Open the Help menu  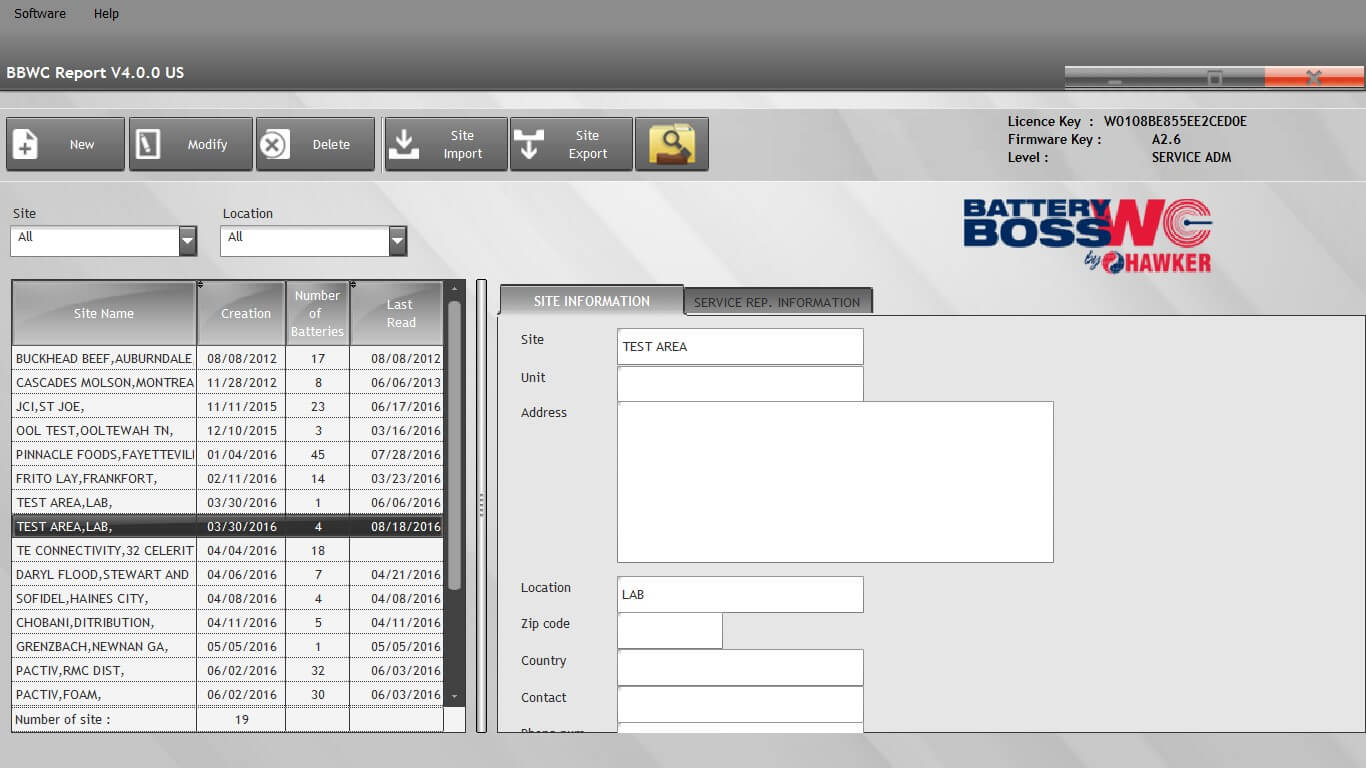(x=105, y=13)
